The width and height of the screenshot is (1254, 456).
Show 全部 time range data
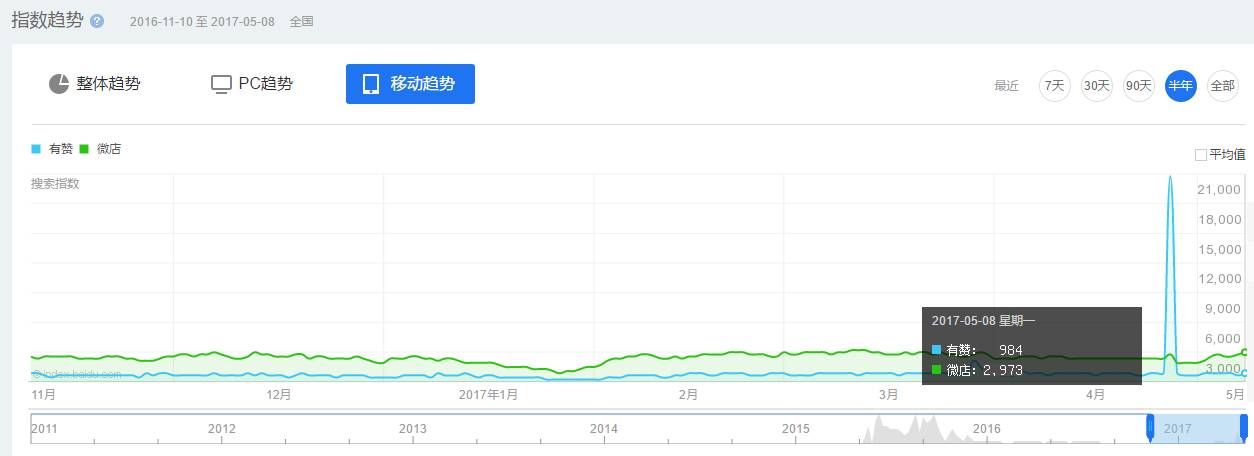coord(1222,86)
